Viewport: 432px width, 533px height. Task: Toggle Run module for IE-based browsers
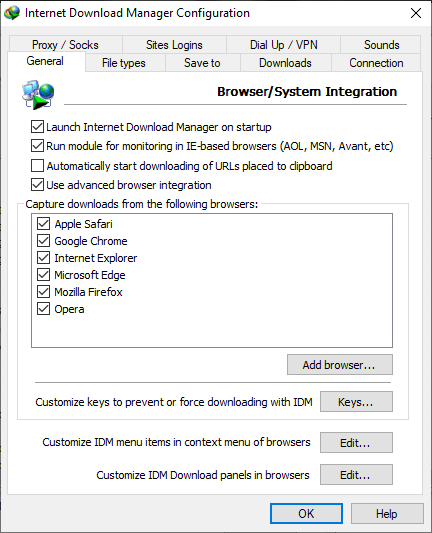(x=37, y=146)
